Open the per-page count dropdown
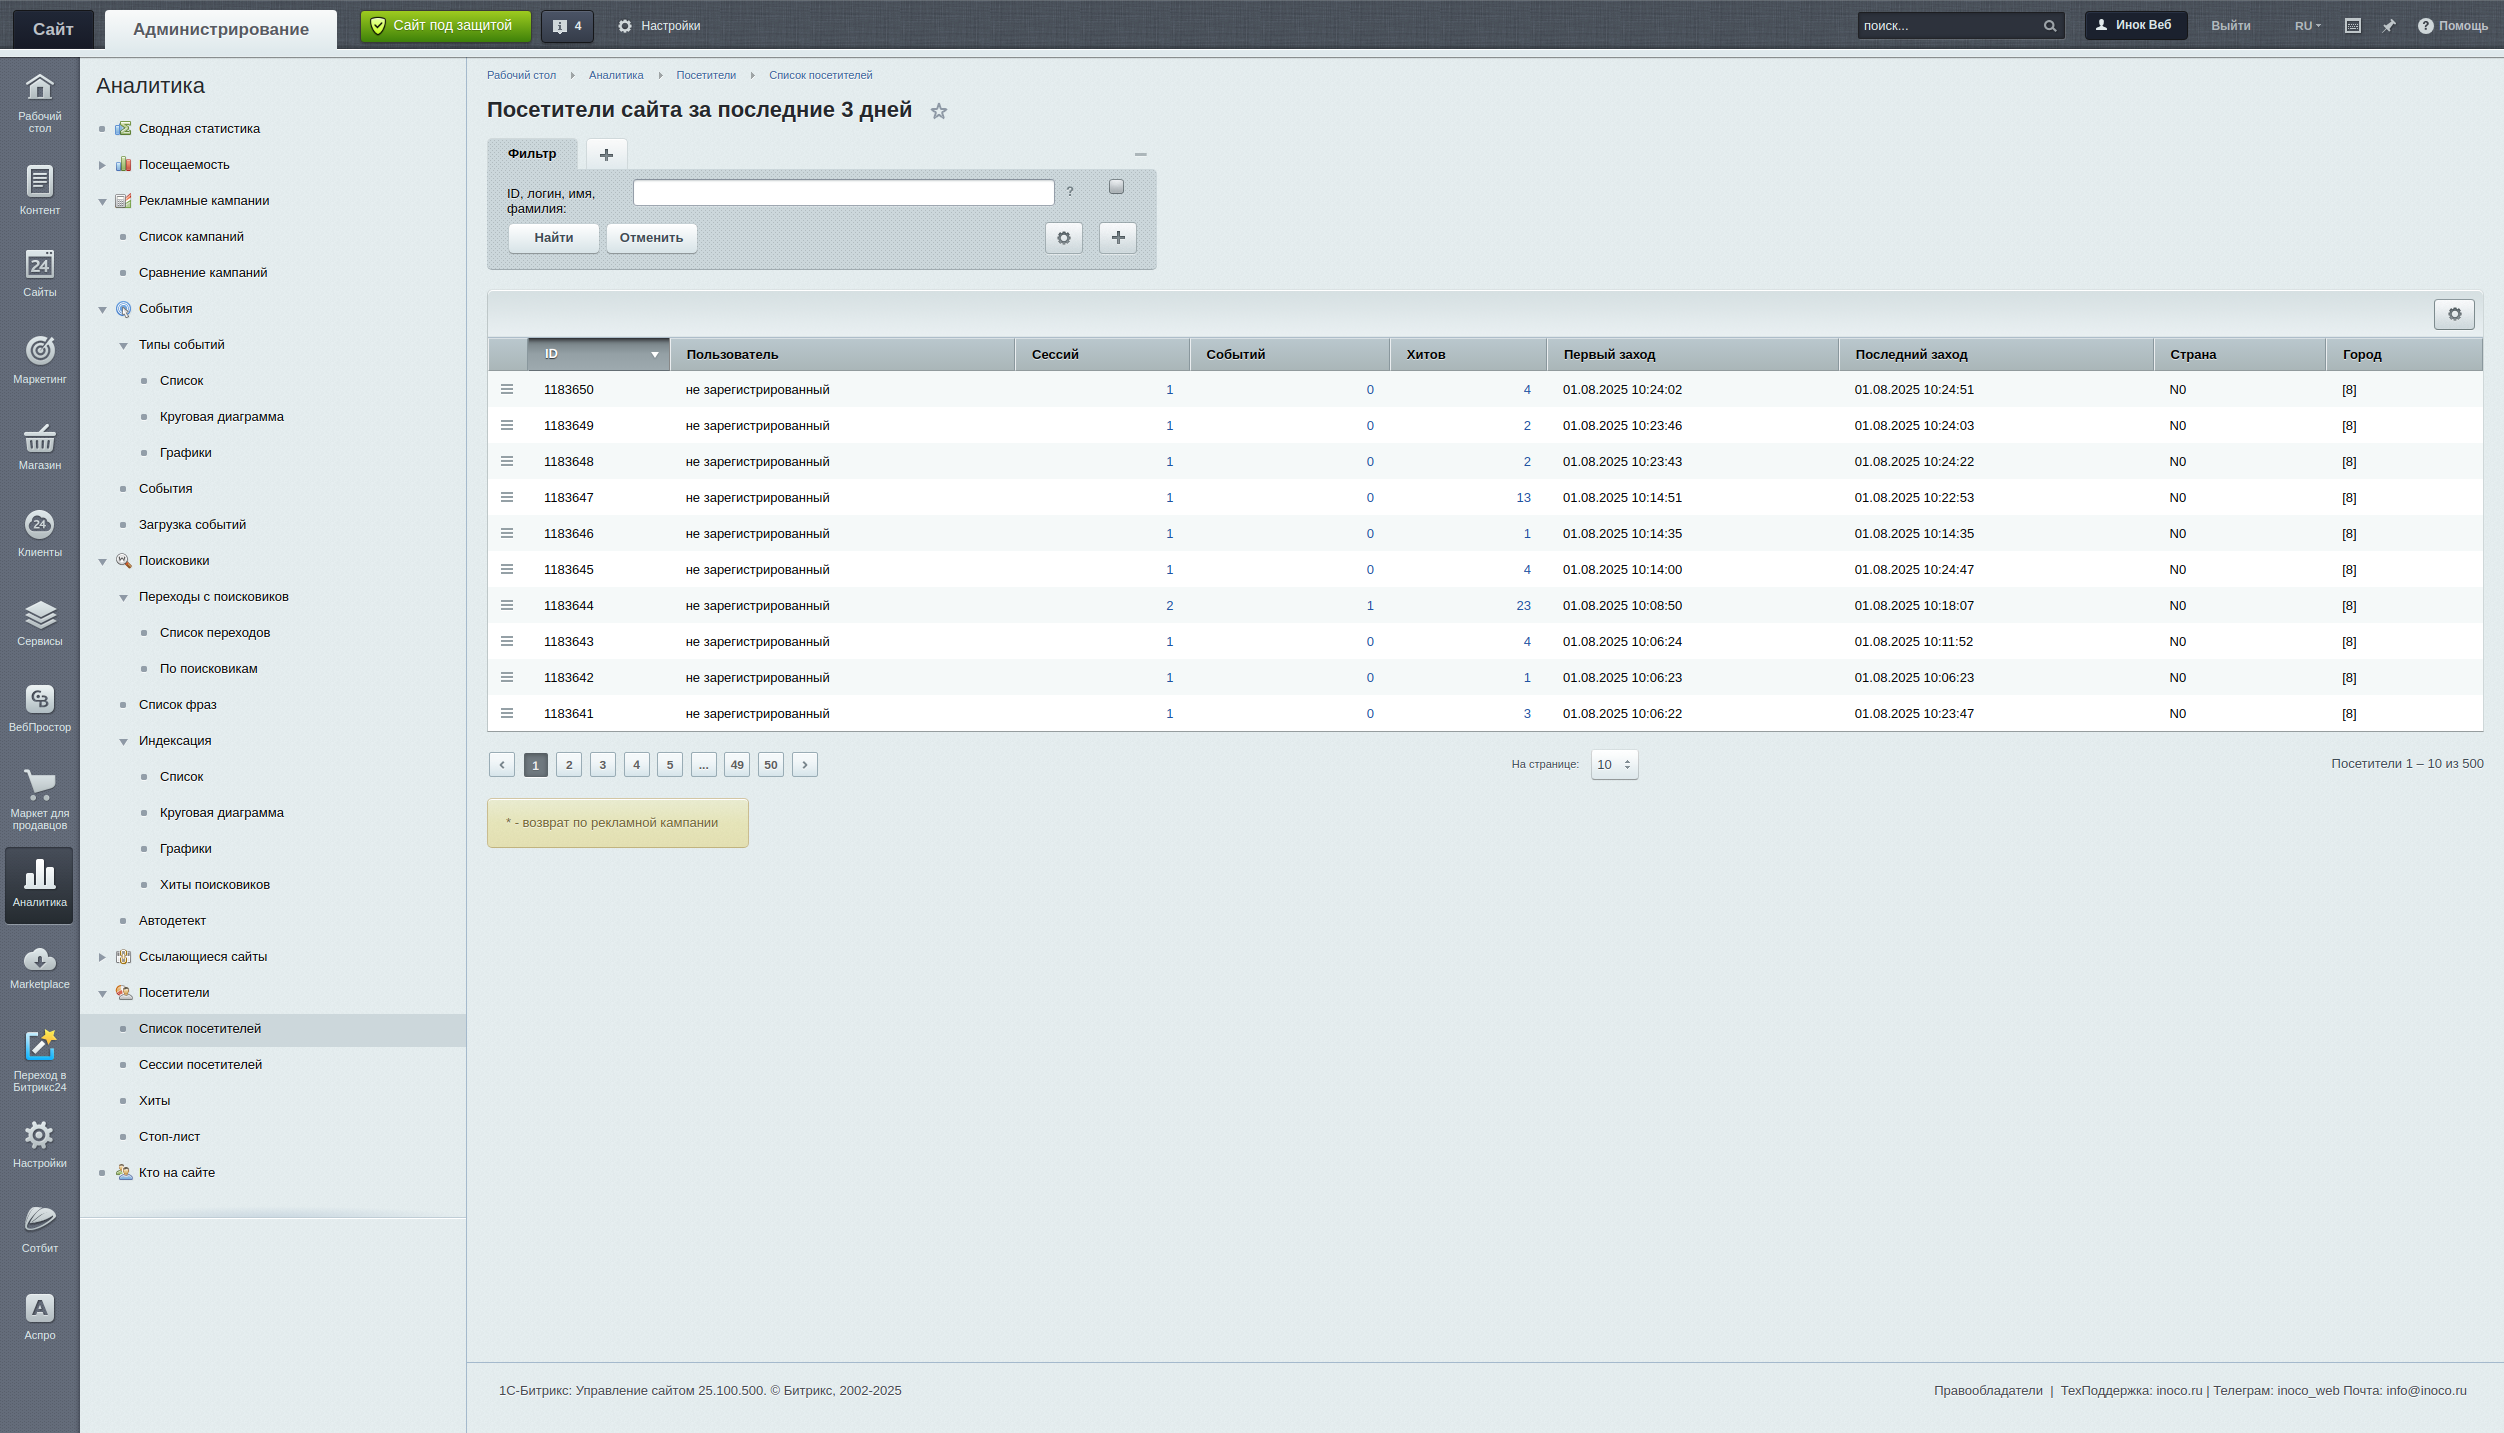2504x1433 pixels. 1614,764
